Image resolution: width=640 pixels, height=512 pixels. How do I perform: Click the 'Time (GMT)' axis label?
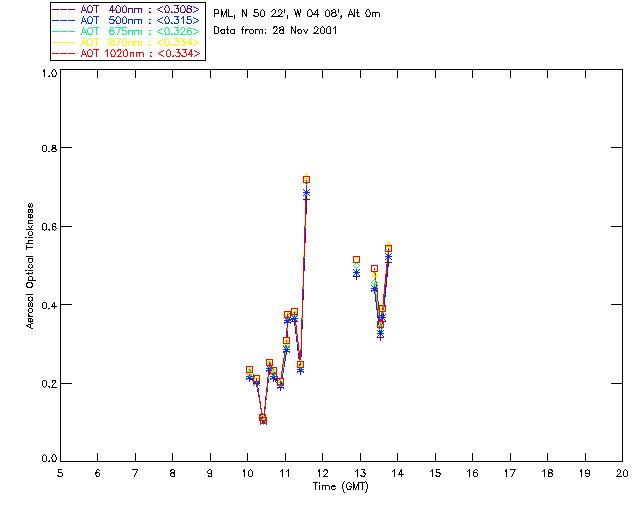coord(340,487)
